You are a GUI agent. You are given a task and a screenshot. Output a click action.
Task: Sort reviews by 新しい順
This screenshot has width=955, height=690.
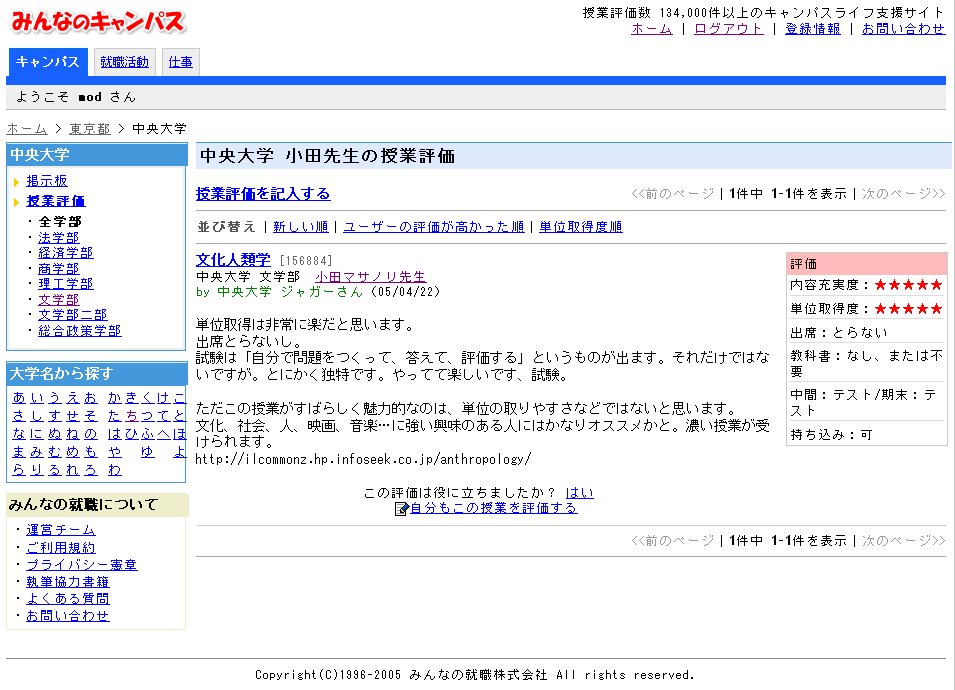(x=301, y=227)
